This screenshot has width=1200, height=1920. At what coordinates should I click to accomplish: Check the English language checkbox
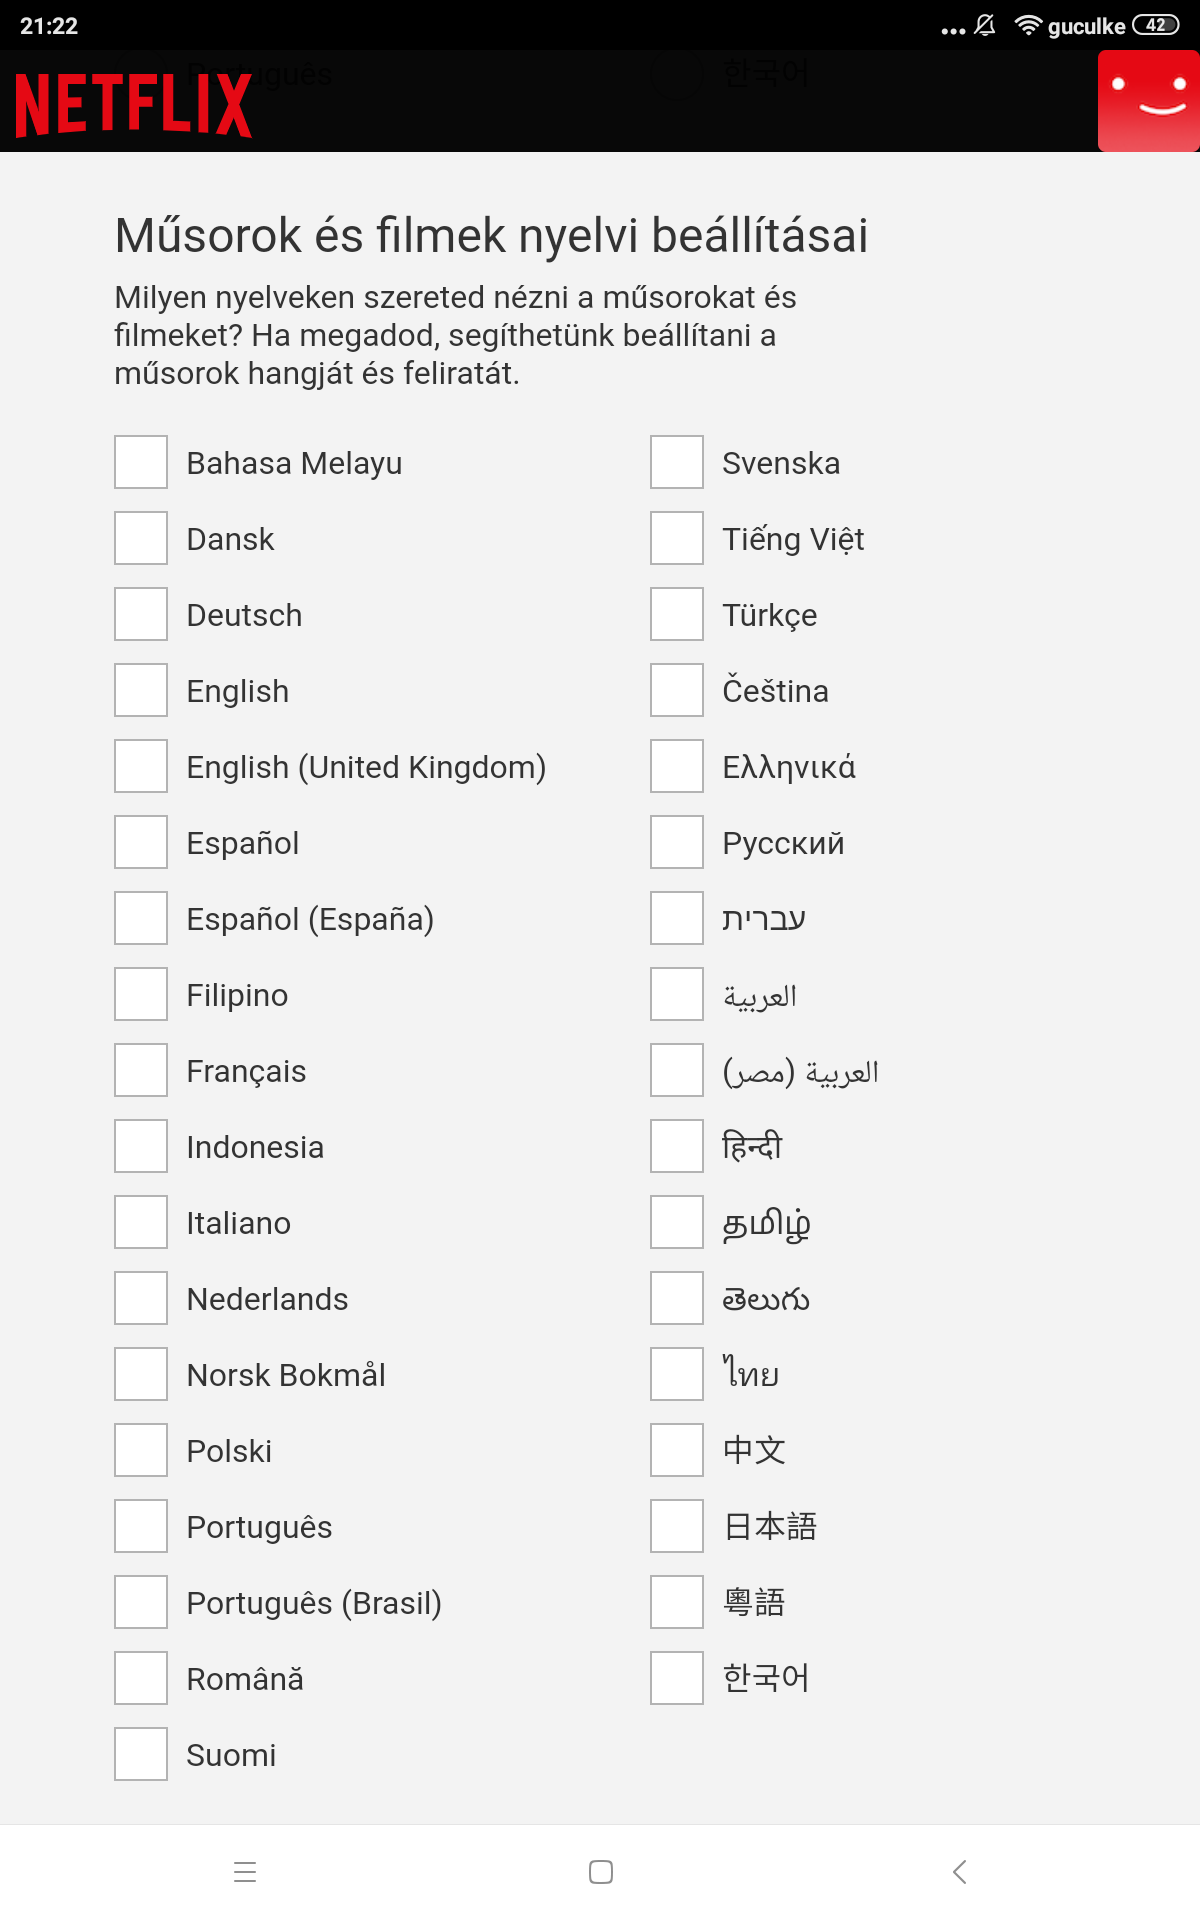coord(141,690)
